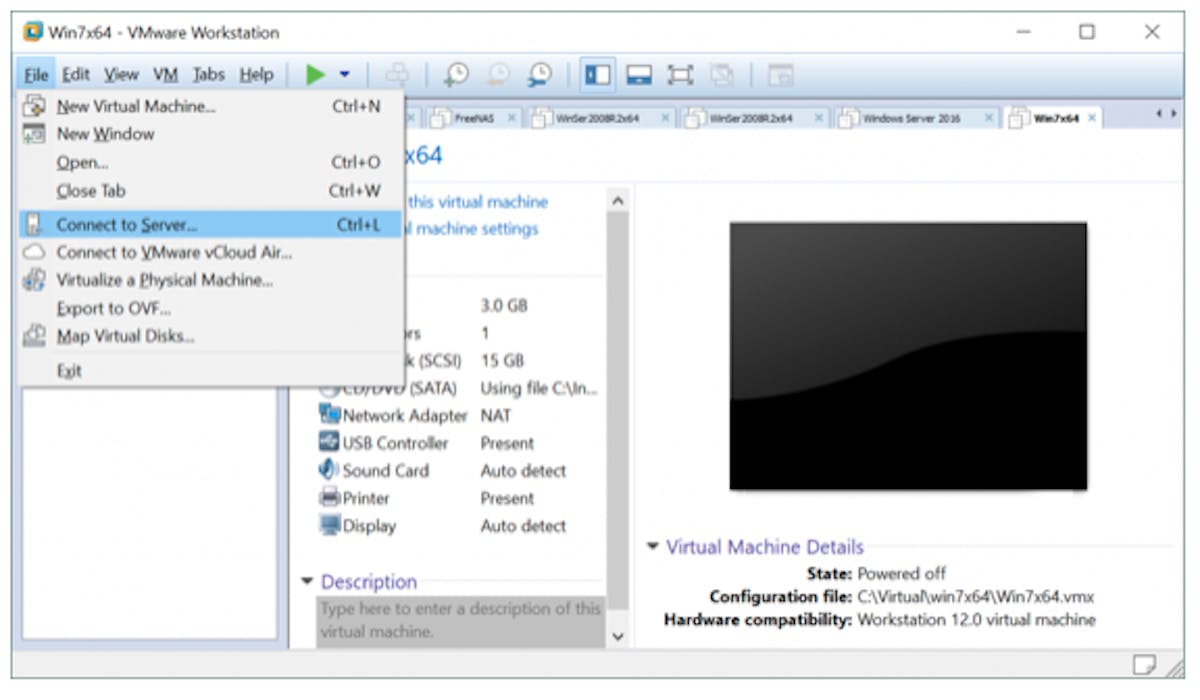Close the FreeNAS tab
Screen dimensions: 1200x700
pos(512,118)
